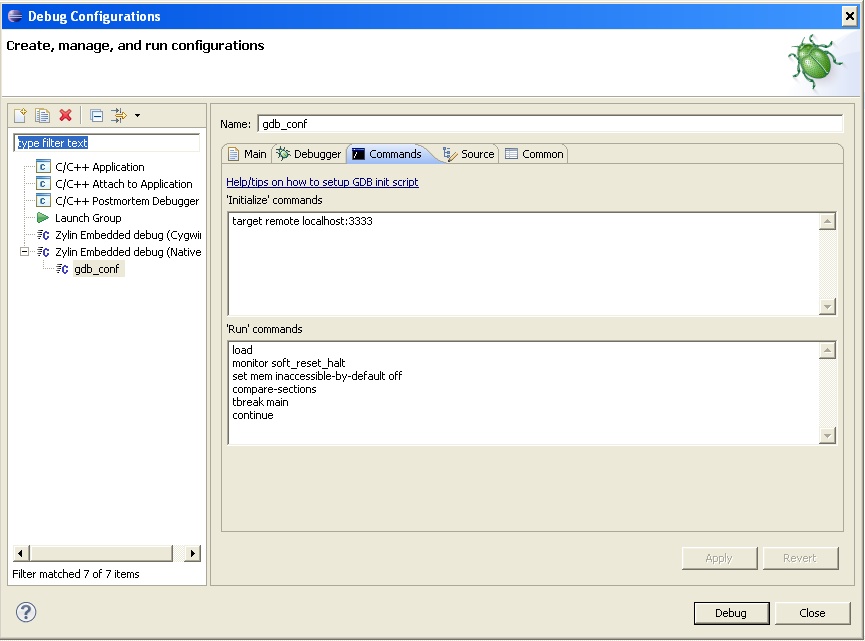Open the Common tab

coord(534,154)
